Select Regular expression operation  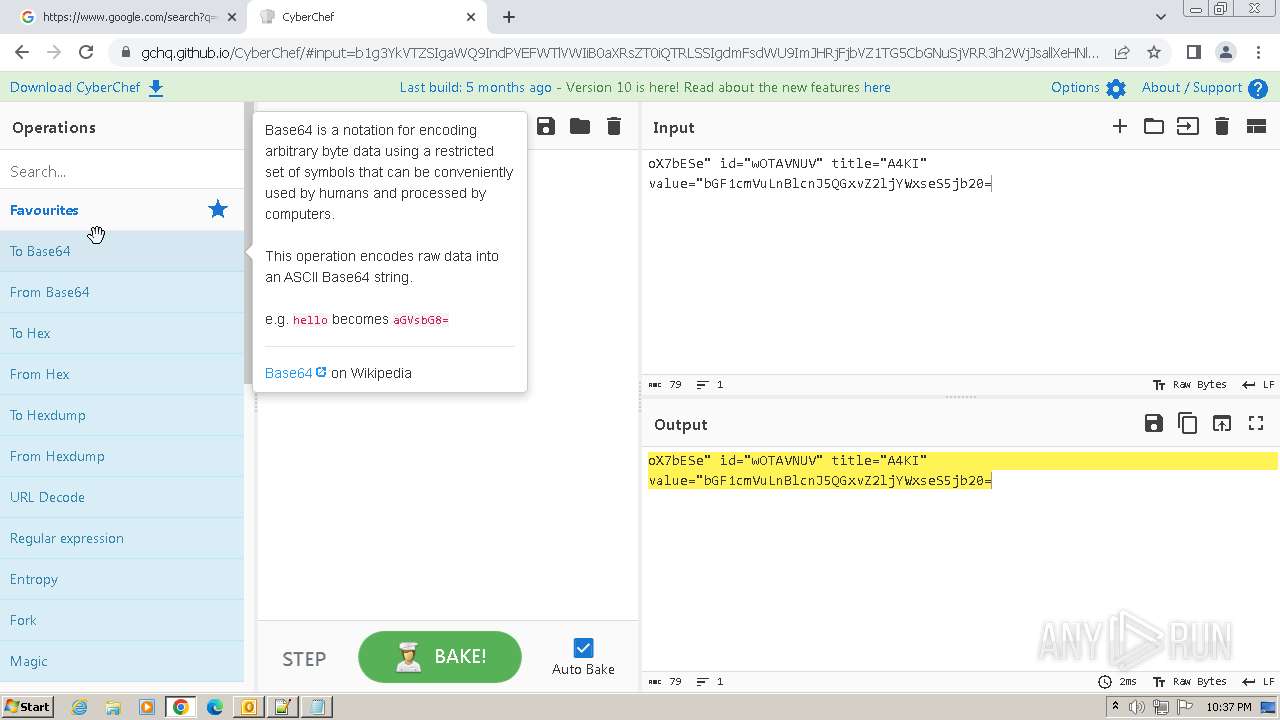coord(122,538)
